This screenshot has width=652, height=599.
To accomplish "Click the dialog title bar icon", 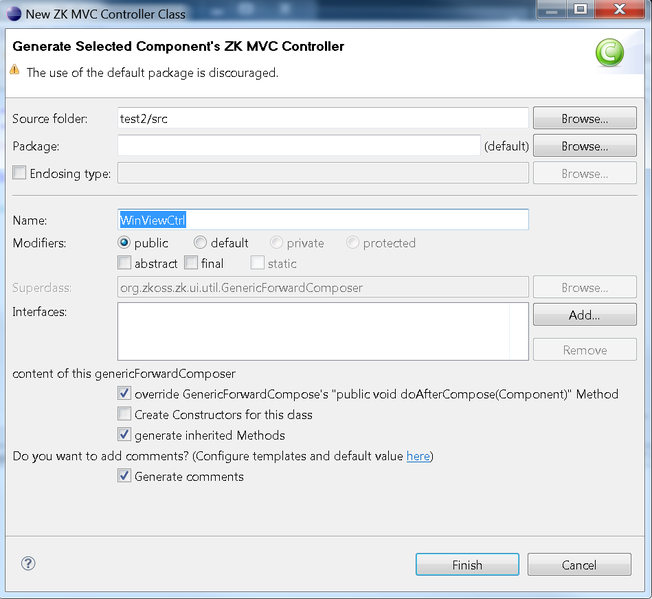I will 13,10.
